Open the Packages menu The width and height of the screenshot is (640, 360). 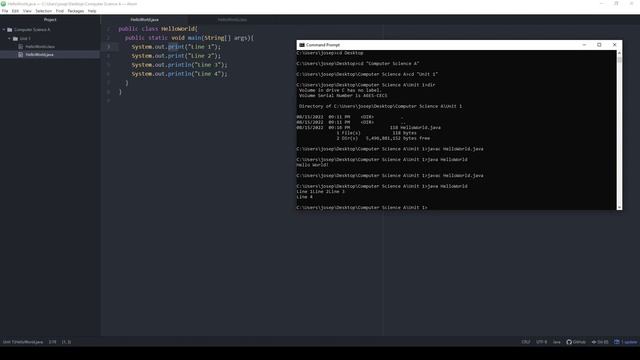pos(76,11)
